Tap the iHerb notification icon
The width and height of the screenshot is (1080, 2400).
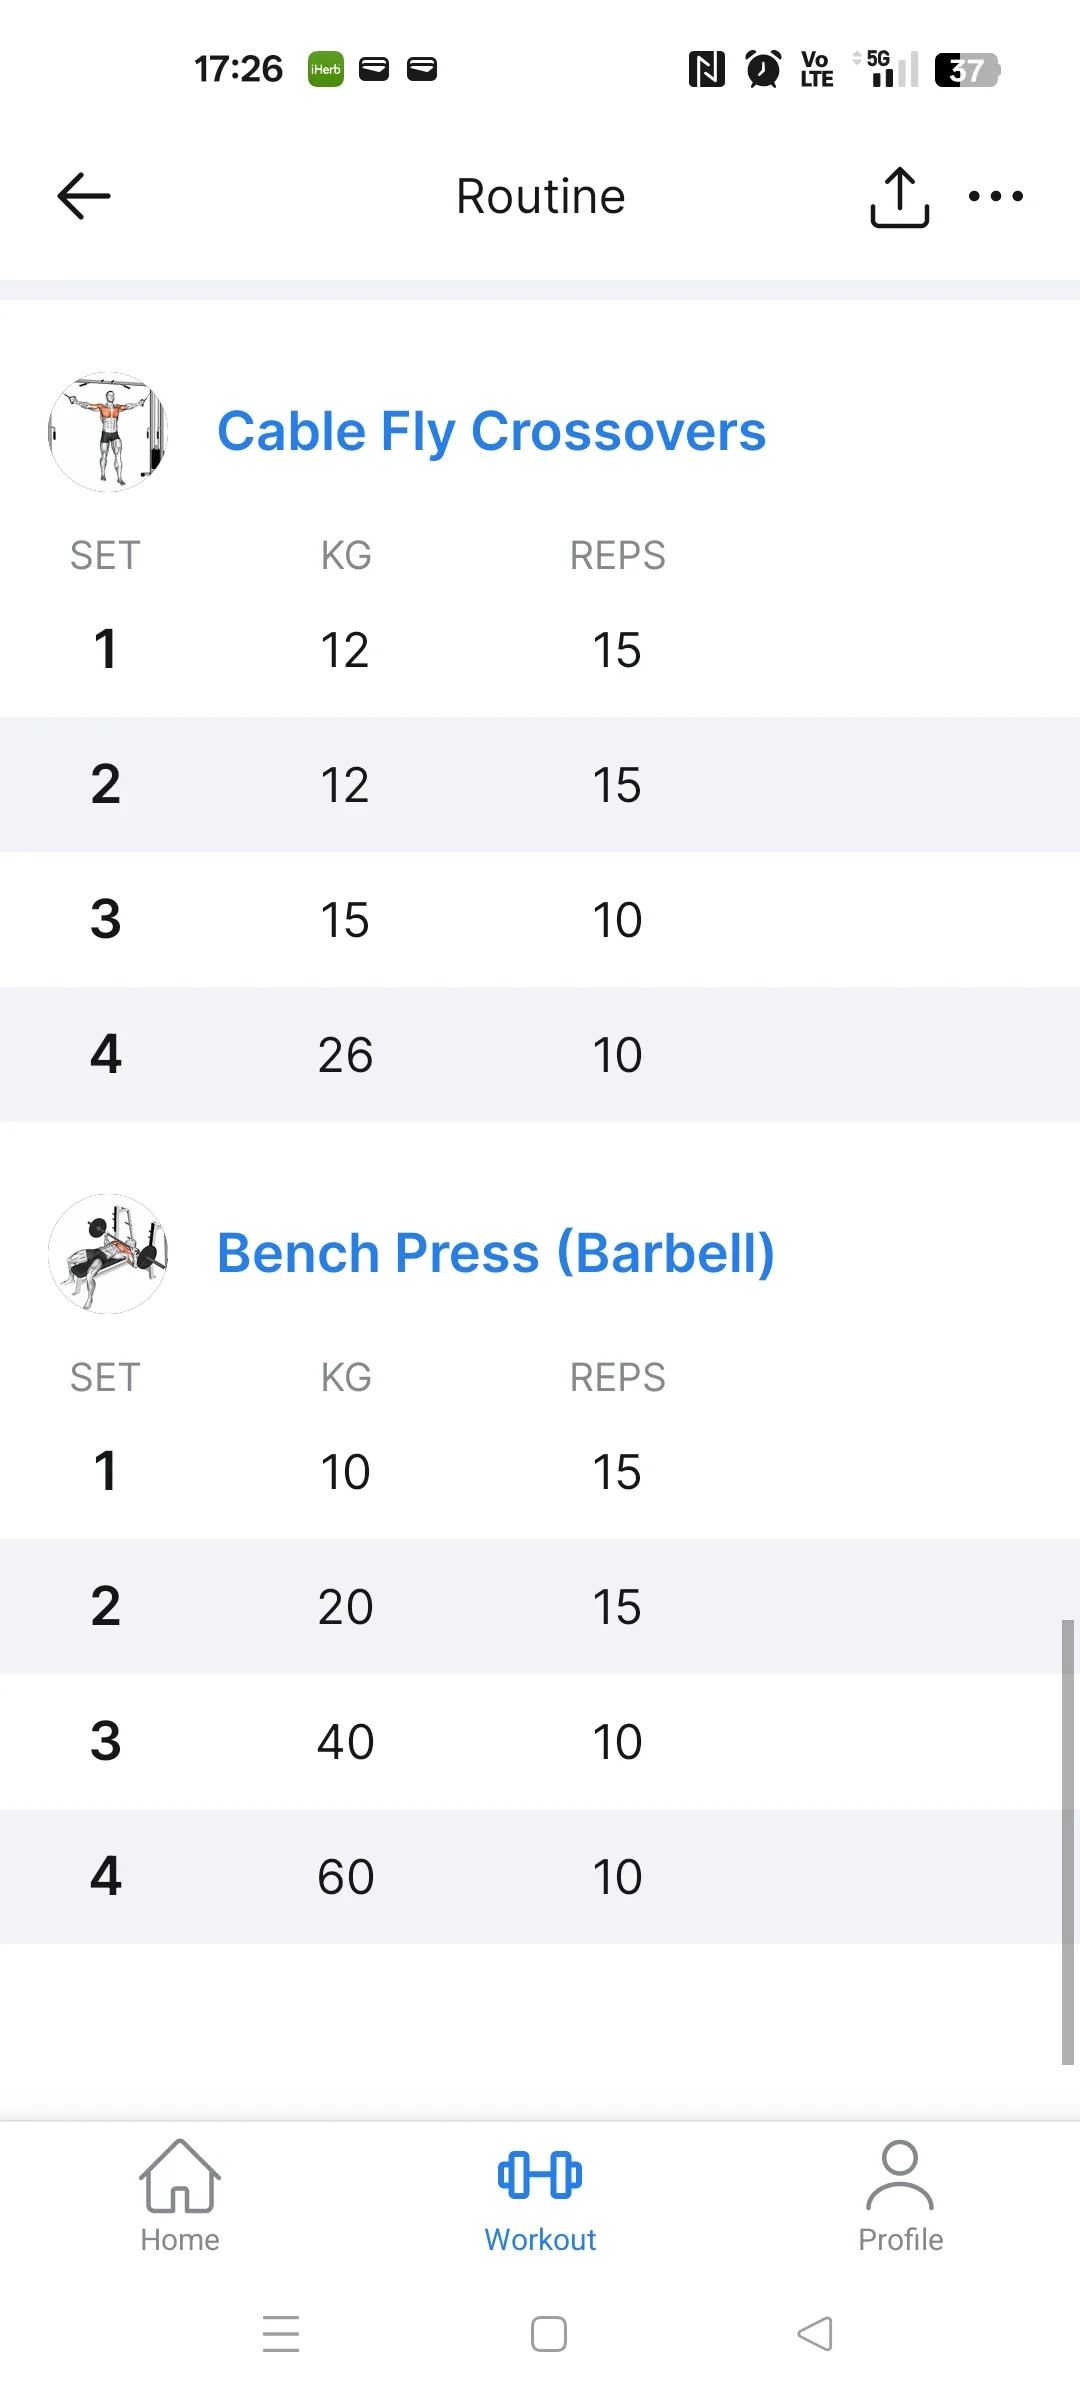[325, 69]
